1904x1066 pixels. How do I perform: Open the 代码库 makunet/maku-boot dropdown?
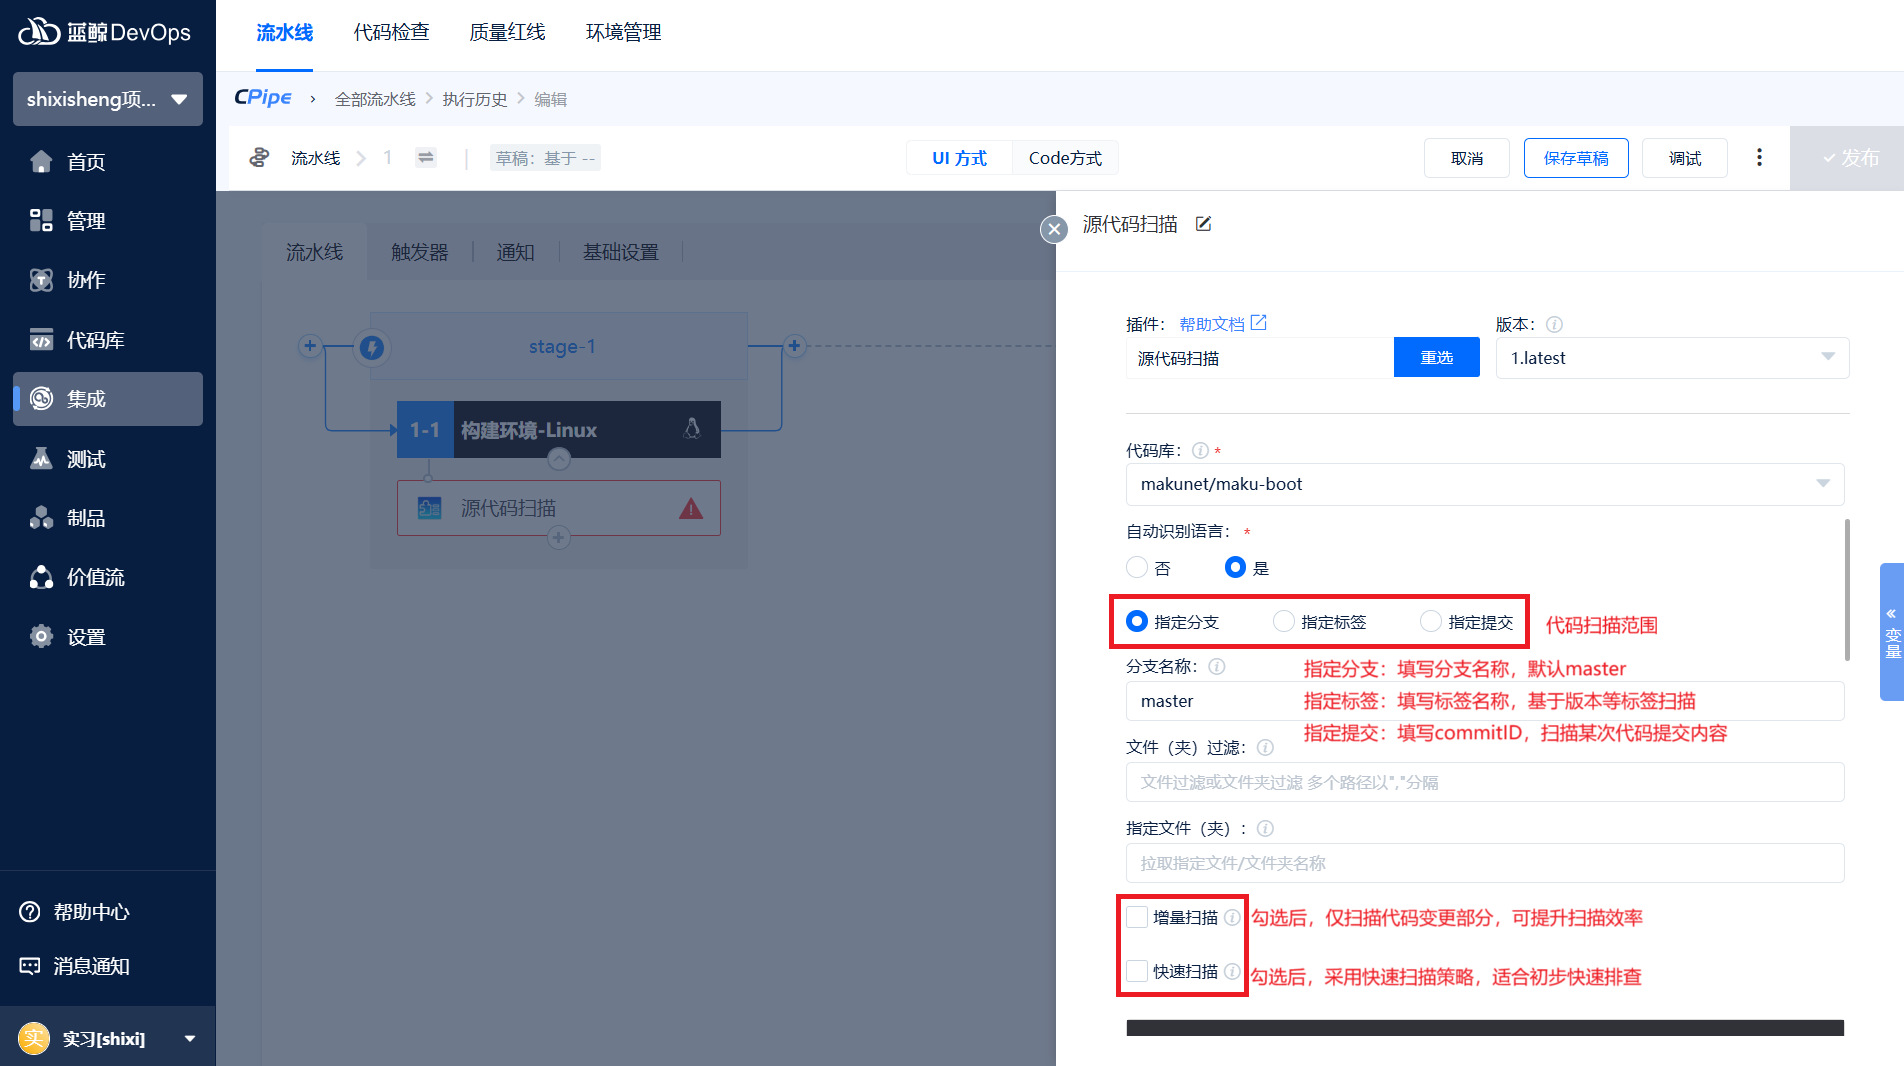click(1484, 484)
